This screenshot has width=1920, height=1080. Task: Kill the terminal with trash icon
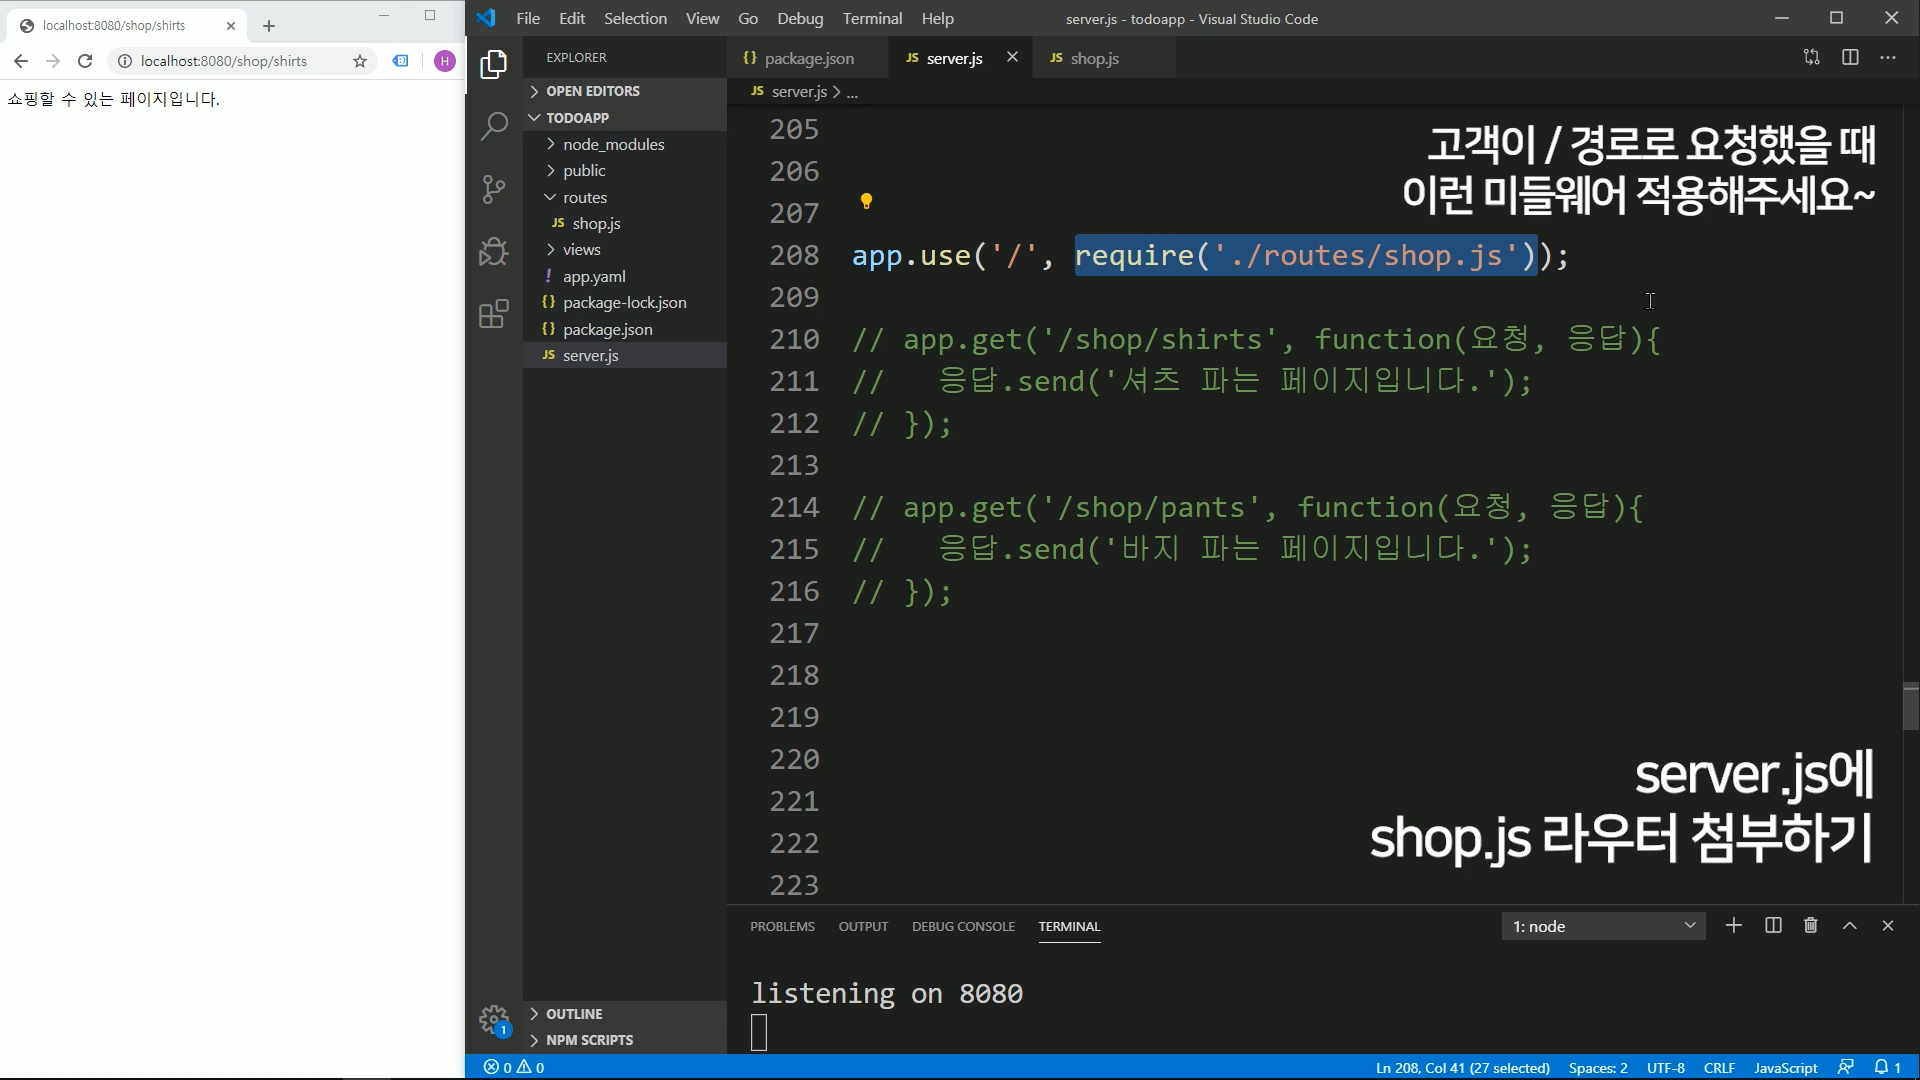(x=1810, y=926)
